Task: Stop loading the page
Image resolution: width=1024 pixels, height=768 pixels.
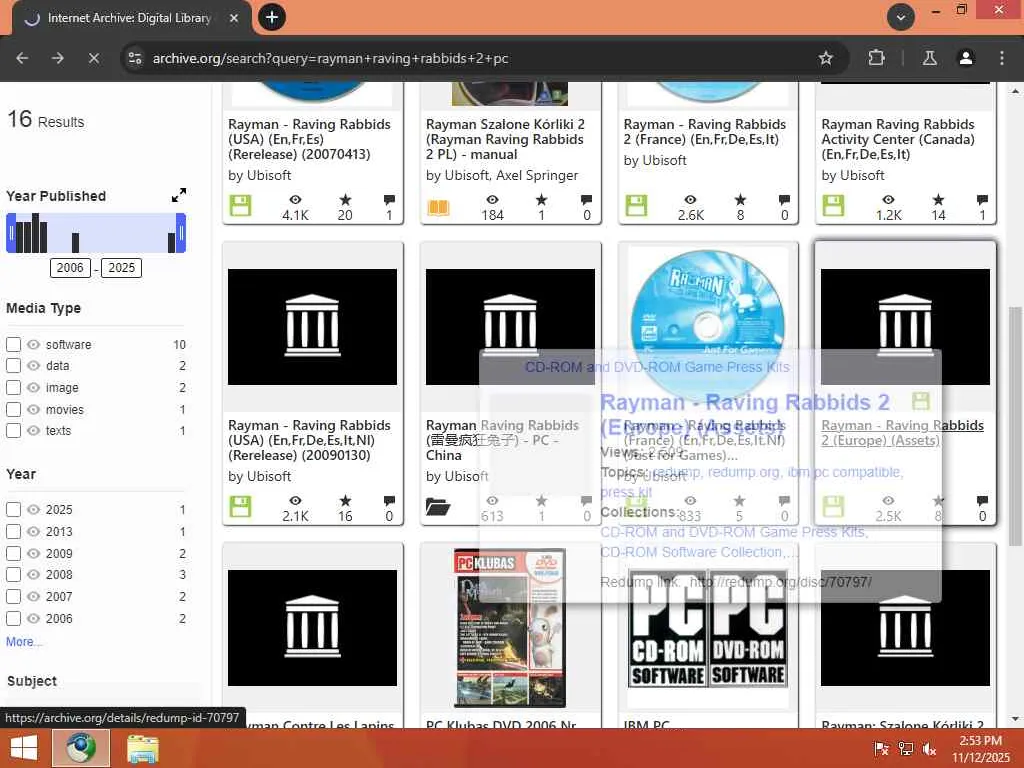Action: 93,58
